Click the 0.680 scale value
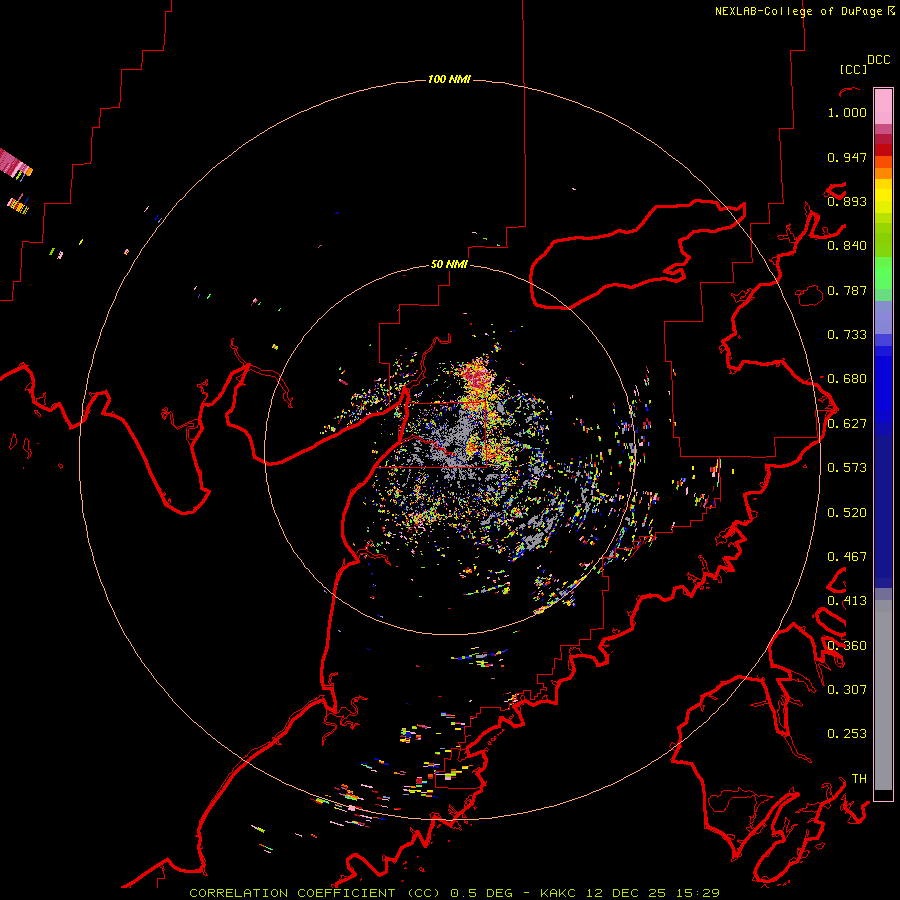Image resolution: width=900 pixels, height=900 pixels. pos(847,379)
